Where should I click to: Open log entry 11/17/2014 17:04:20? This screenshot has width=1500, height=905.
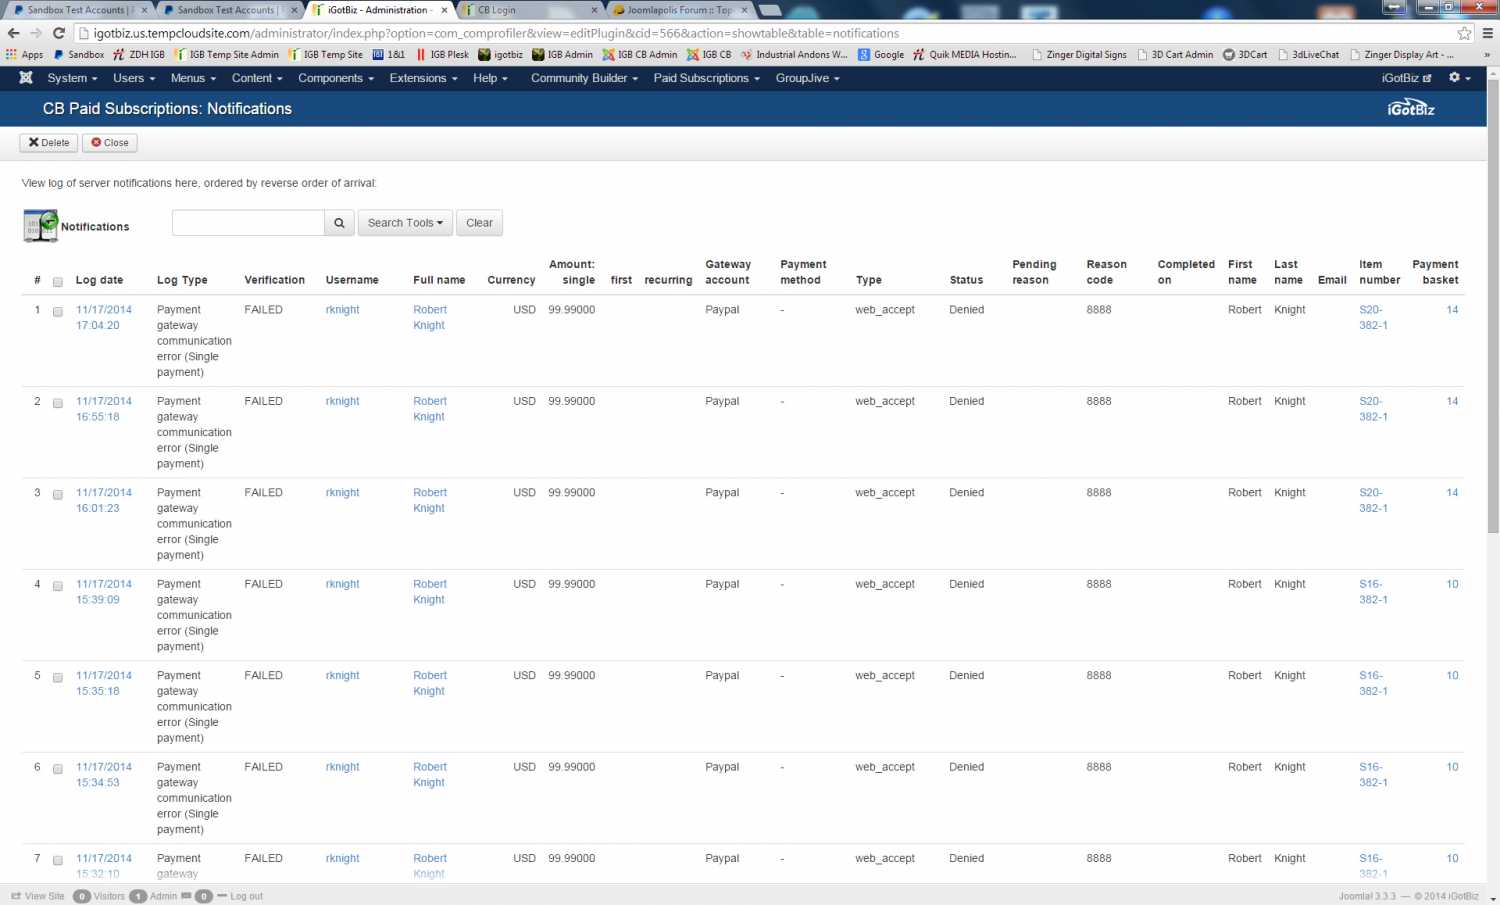[x=104, y=318]
